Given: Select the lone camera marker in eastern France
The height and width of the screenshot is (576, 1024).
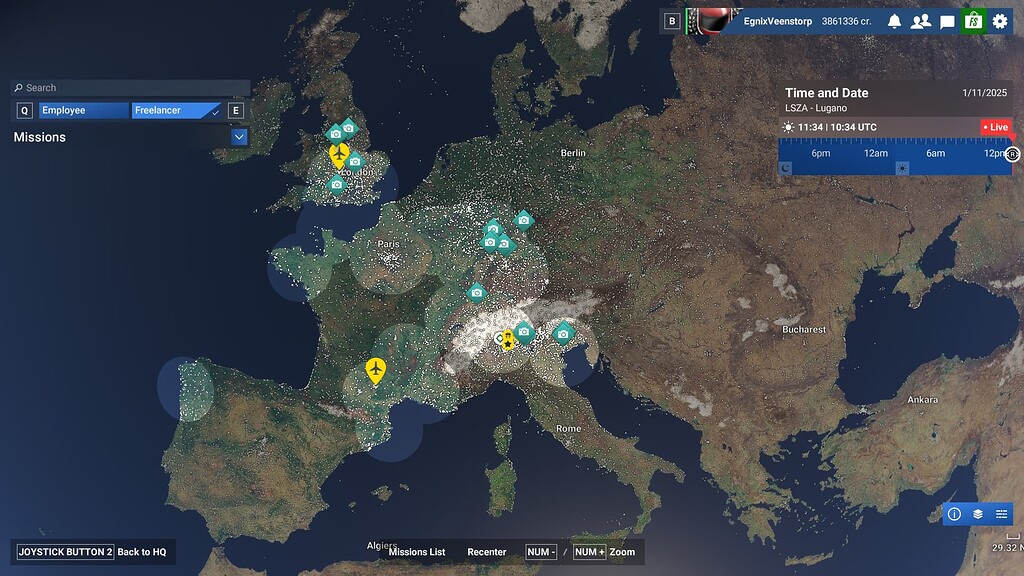Looking at the screenshot, I should [x=477, y=293].
